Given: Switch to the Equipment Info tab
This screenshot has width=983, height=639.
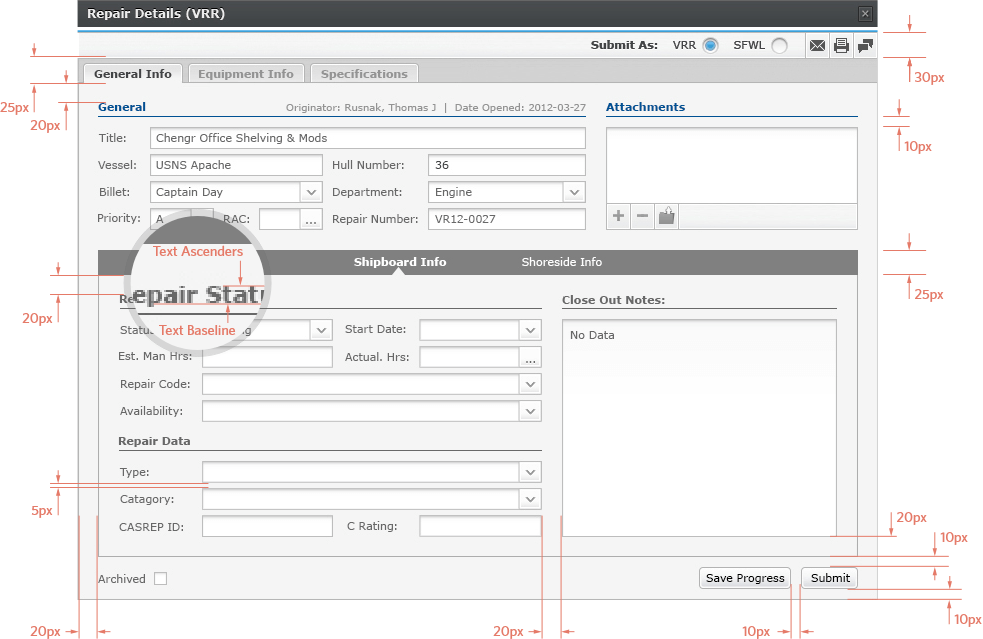Looking at the screenshot, I should [x=246, y=73].
